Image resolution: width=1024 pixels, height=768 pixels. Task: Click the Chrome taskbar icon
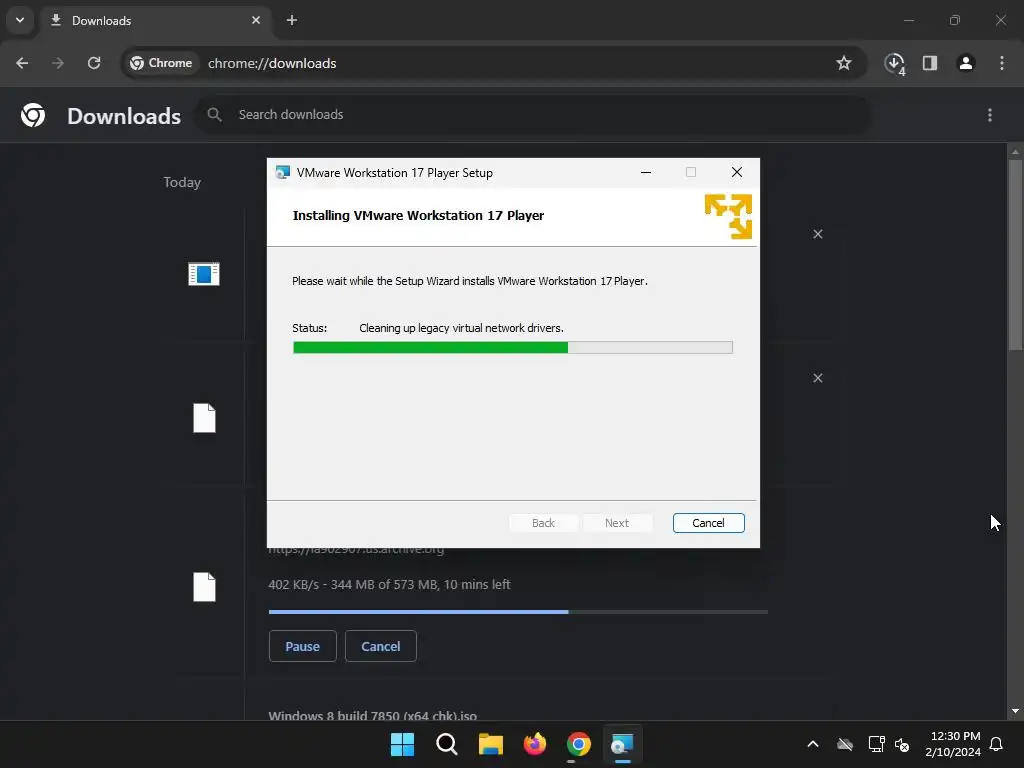click(579, 744)
